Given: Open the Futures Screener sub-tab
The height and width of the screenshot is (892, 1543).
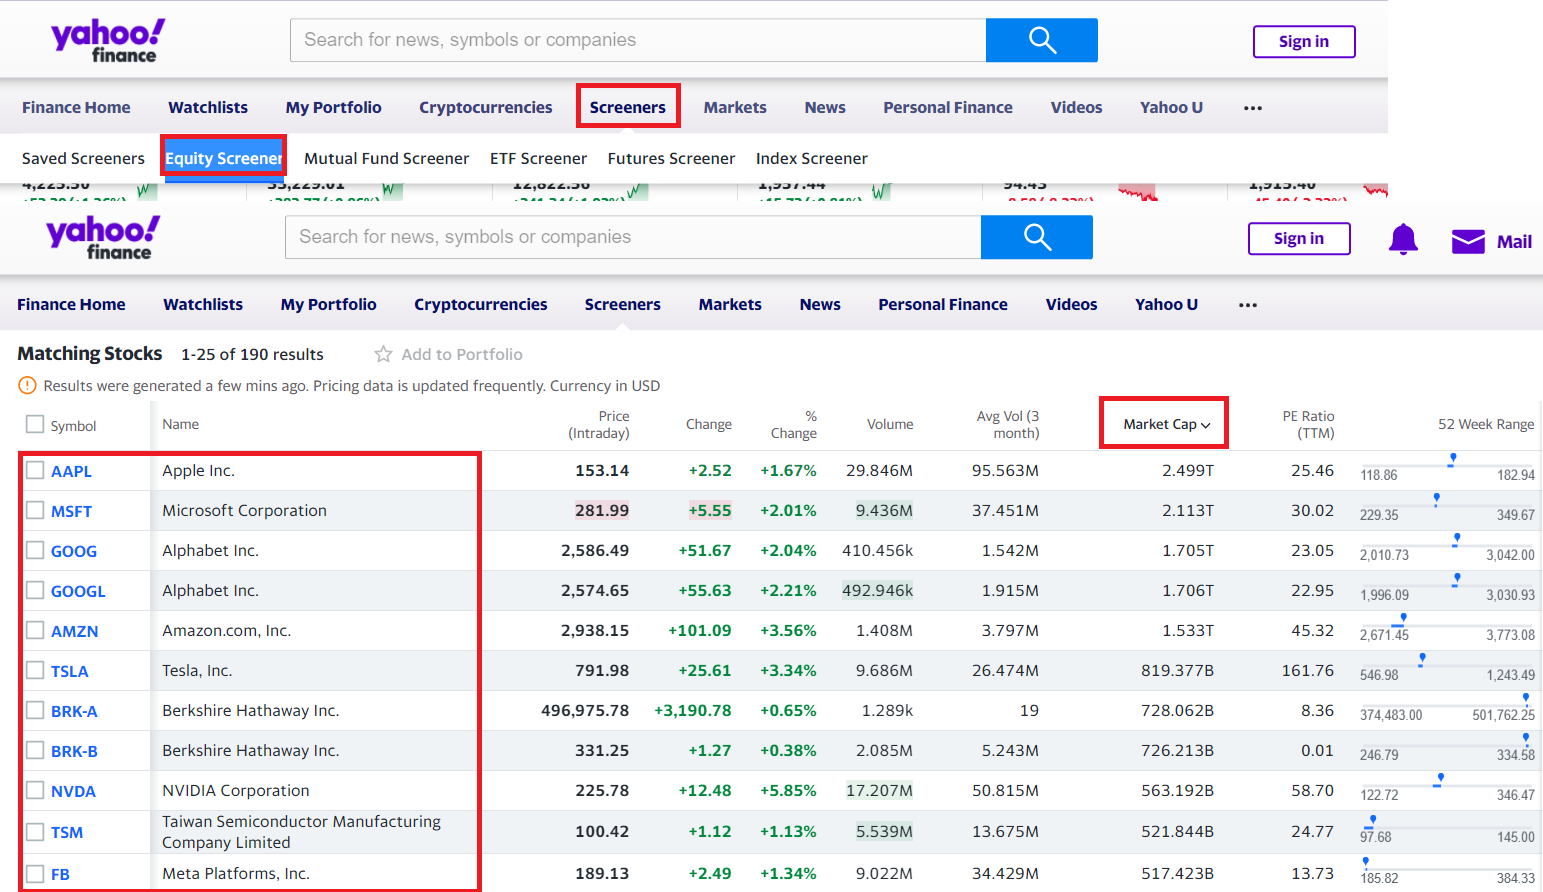Looking at the screenshot, I should tap(671, 158).
